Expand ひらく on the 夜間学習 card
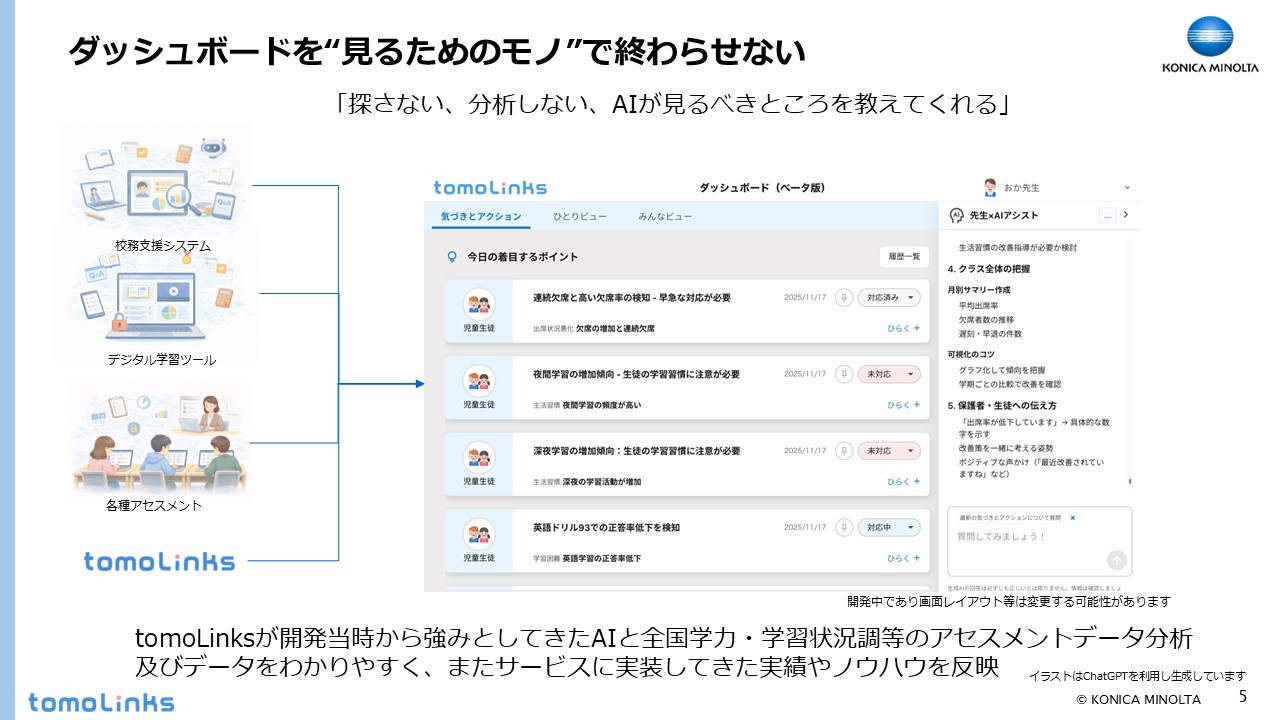The image size is (1280, 720). tap(903, 405)
